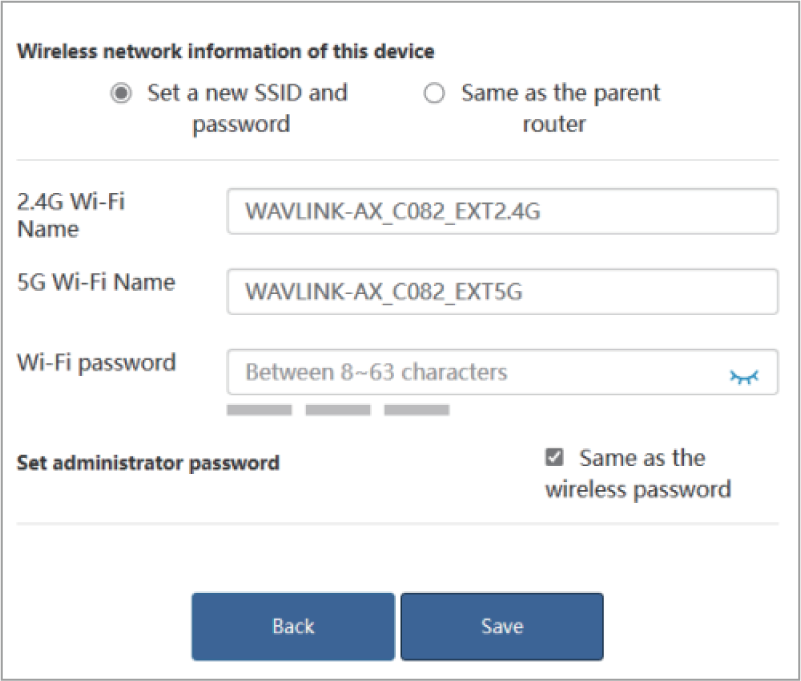Click the "Same as the wireless password" label text
Viewport: 801px width, 681px height.
coord(640,474)
